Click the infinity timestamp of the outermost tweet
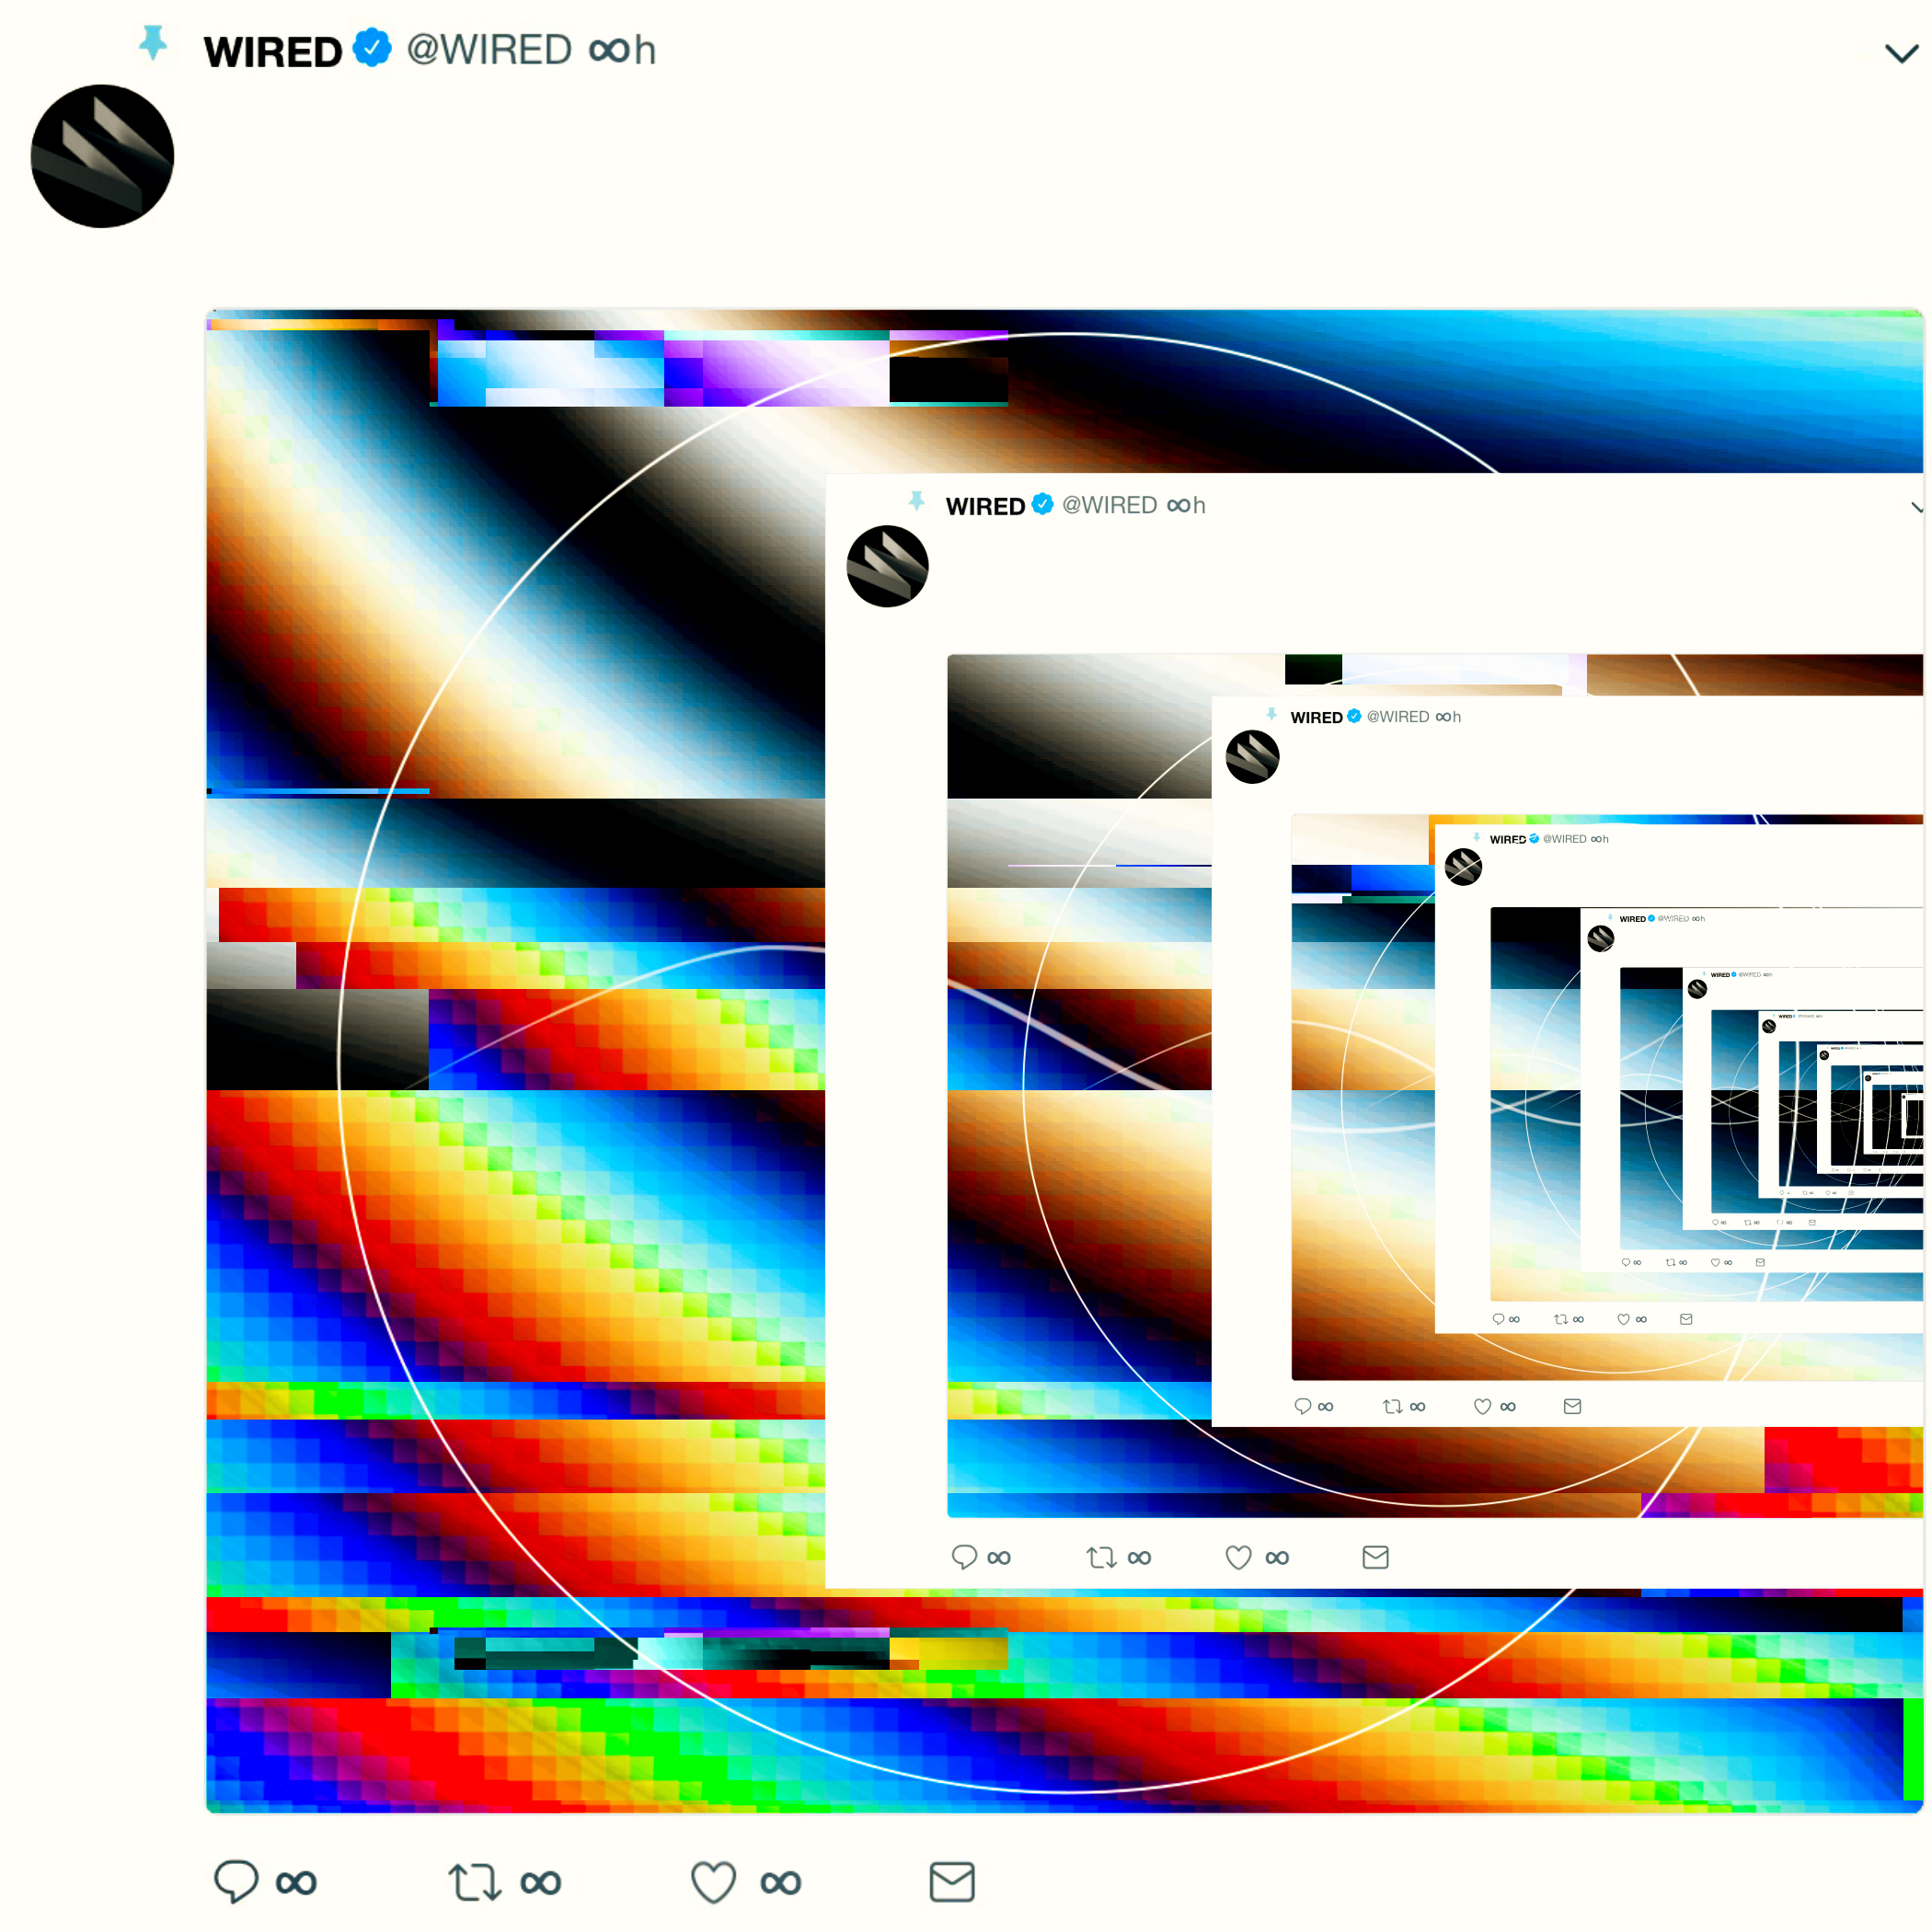This screenshot has height=1932, width=1932. (621, 50)
